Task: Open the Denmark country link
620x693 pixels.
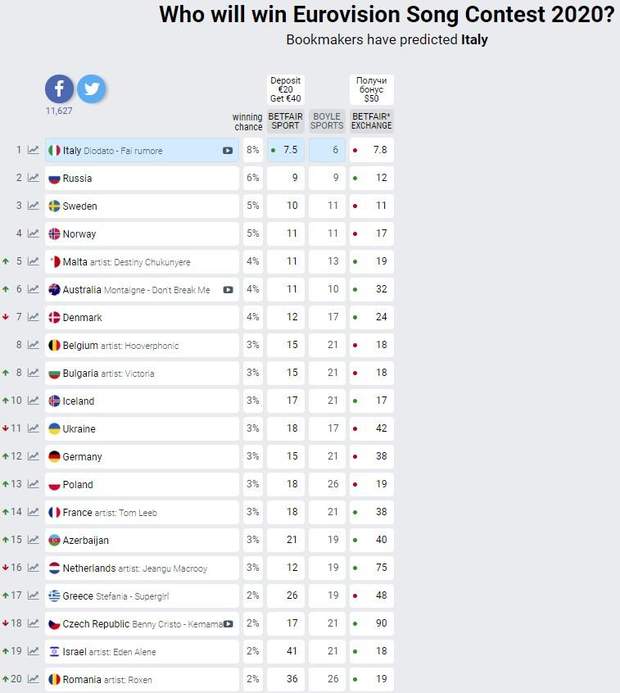Action: [x=81, y=318]
